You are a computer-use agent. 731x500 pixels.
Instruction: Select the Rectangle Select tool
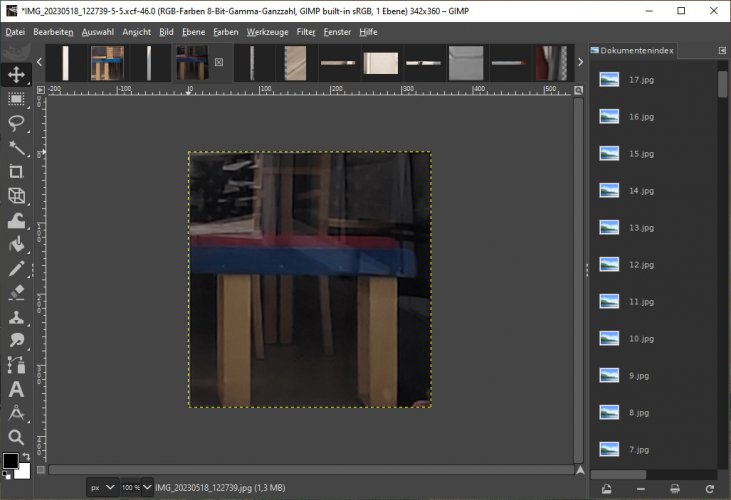[16, 99]
